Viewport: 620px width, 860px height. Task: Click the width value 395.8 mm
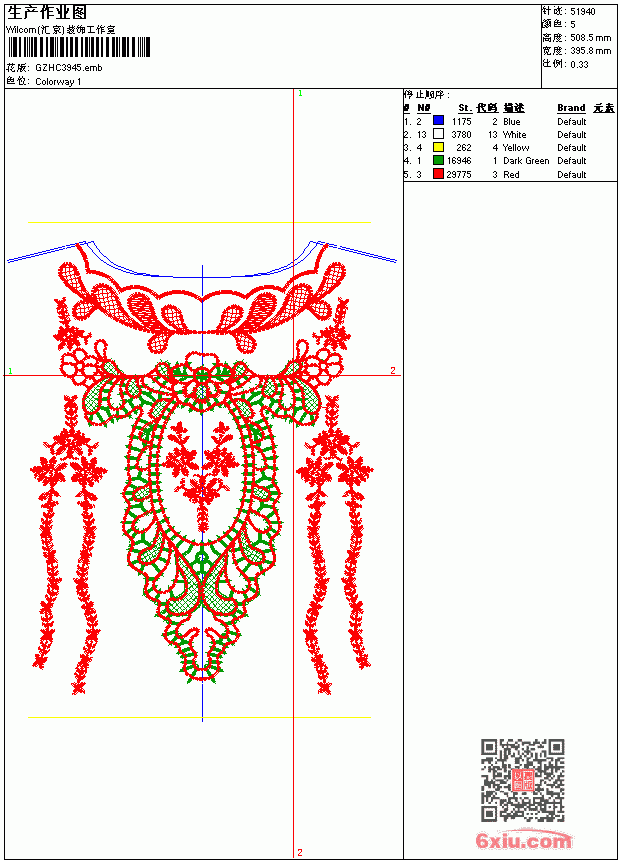pyautogui.click(x=590, y=51)
